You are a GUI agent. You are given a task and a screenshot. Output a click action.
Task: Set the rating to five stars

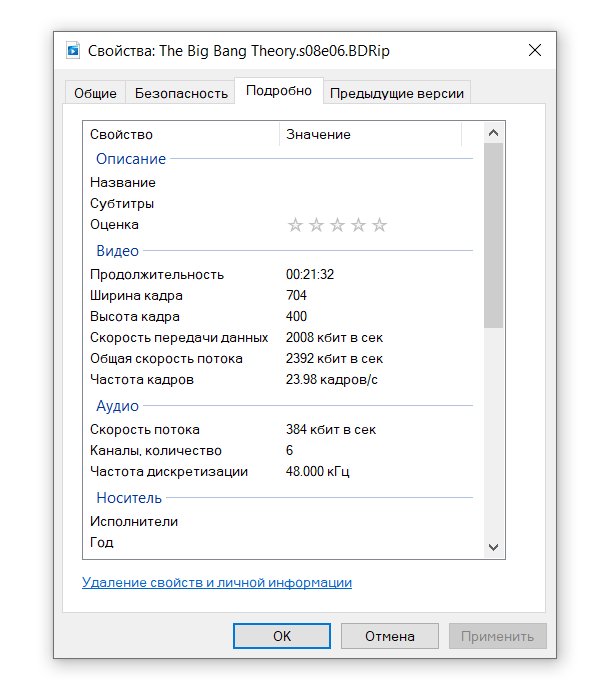pyautogui.click(x=379, y=225)
